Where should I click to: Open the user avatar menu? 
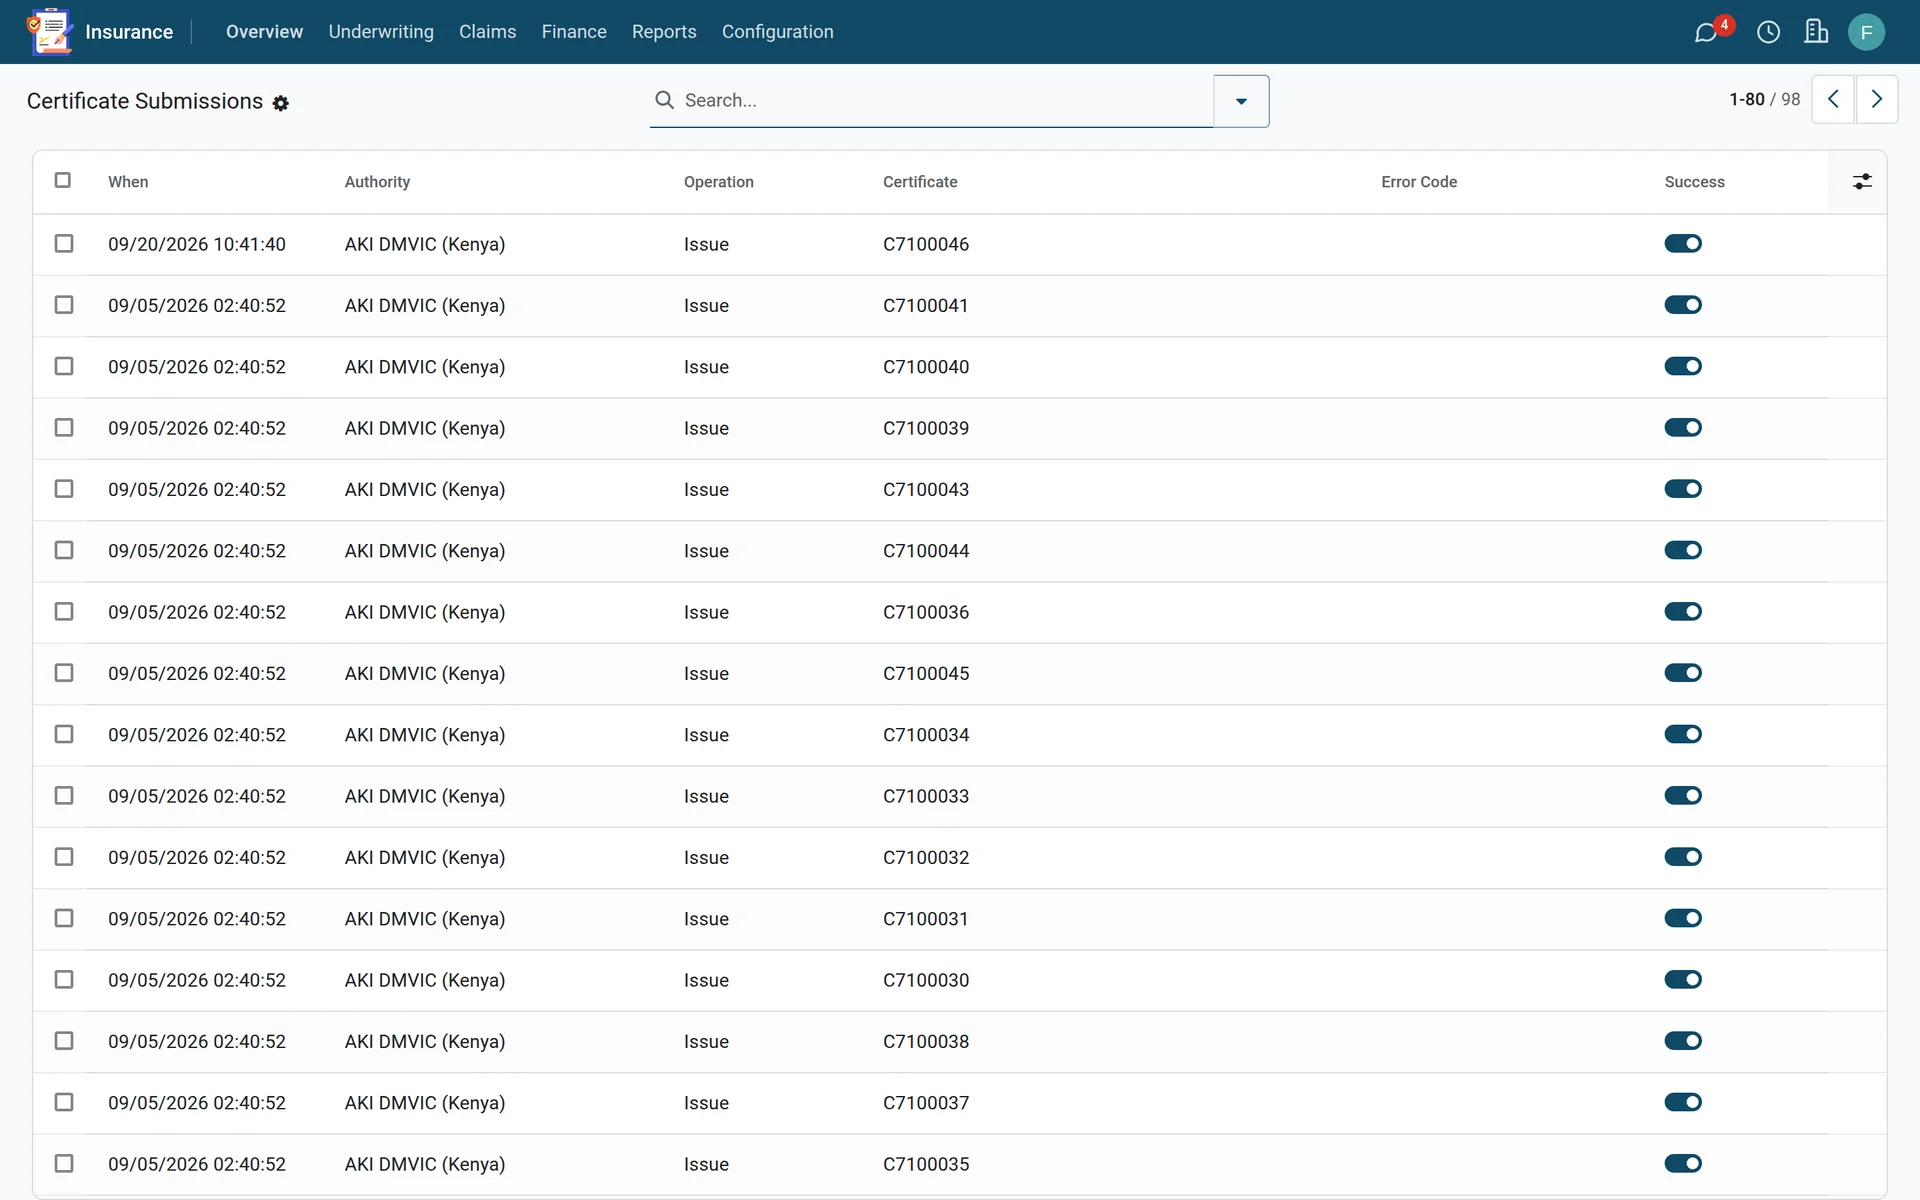[1866, 32]
